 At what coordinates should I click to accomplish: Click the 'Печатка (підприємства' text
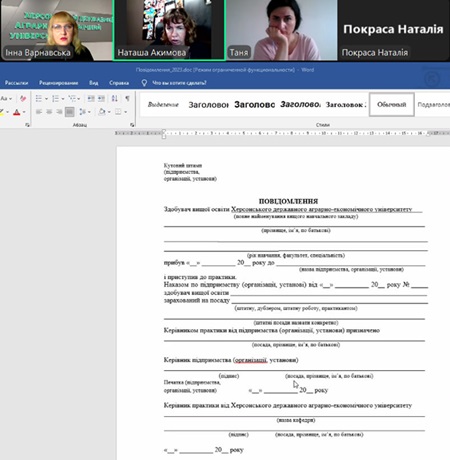[192, 382]
